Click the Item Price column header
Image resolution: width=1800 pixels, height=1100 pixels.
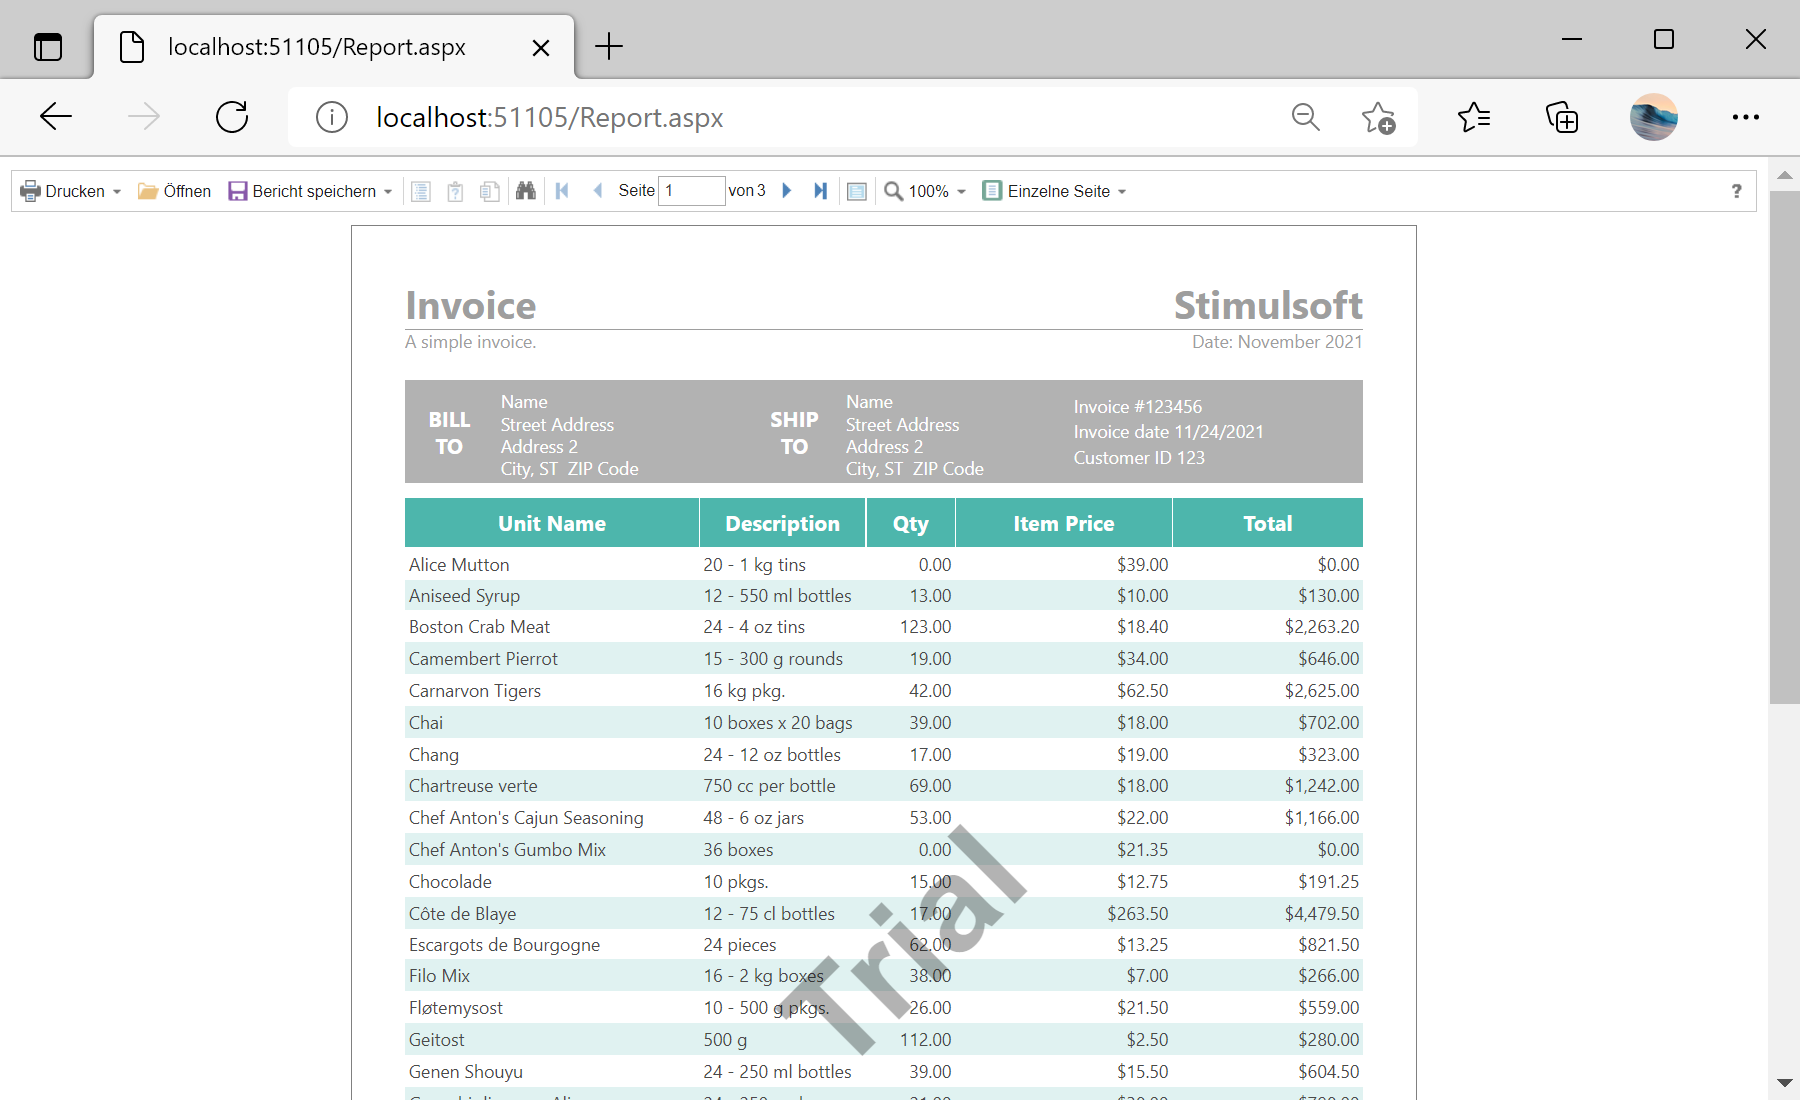1064,523
